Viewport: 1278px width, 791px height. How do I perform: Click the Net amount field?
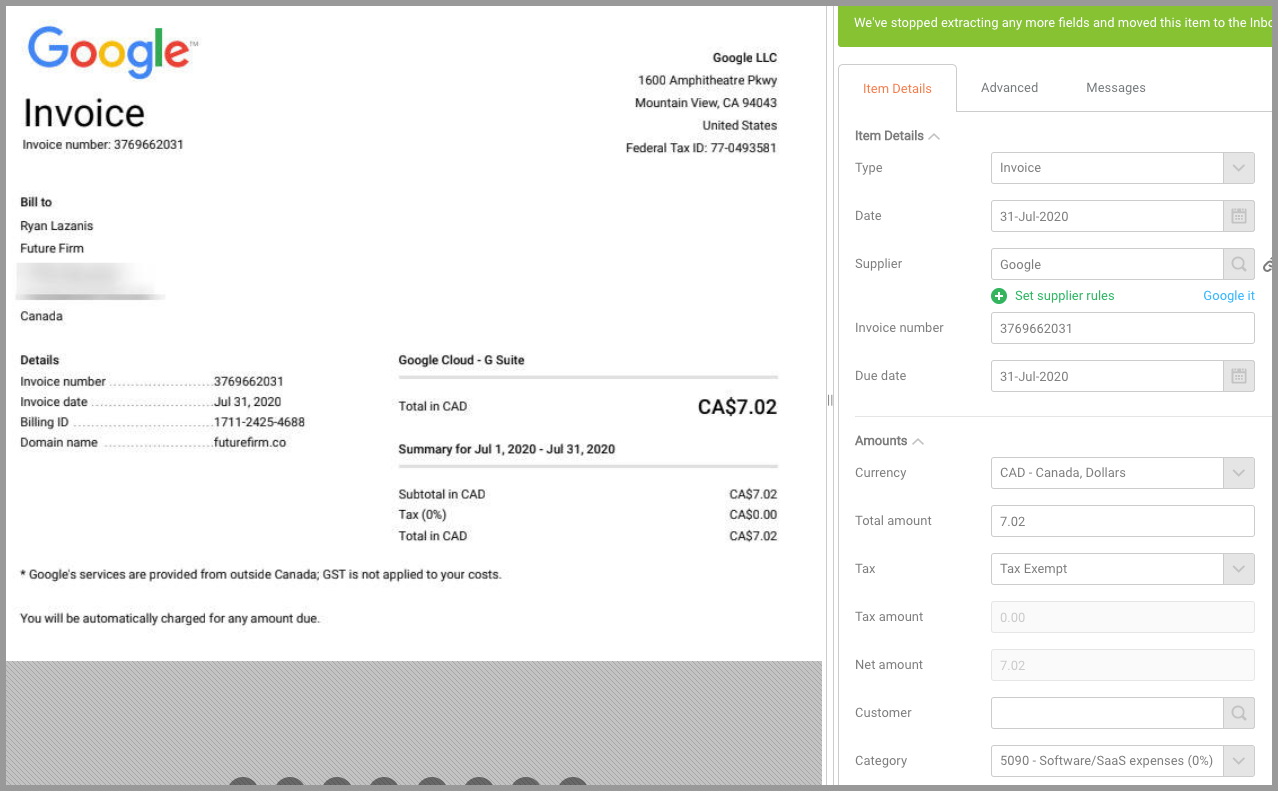pos(1123,665)
